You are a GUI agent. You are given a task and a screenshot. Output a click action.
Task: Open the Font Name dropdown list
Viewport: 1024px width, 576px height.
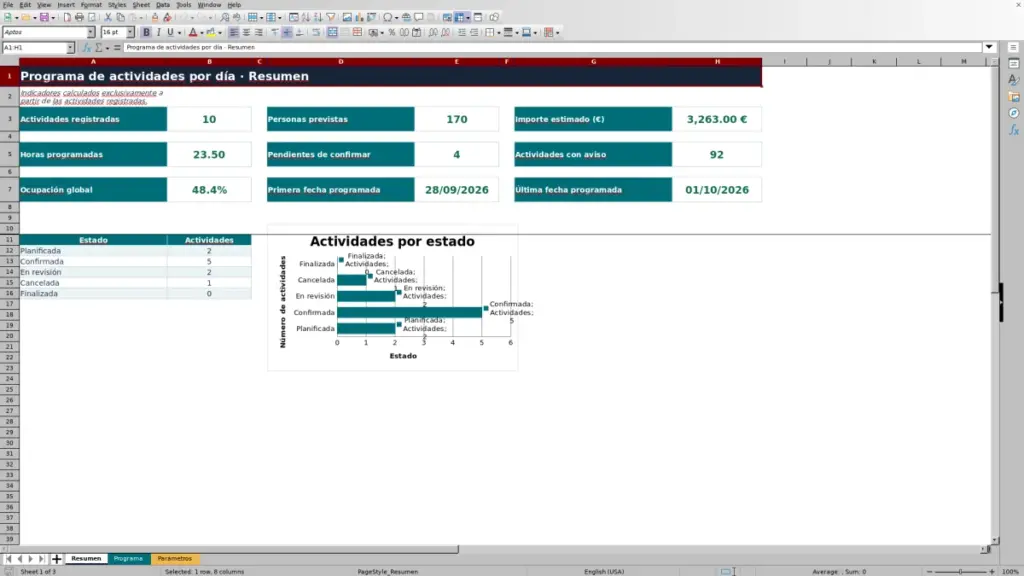click(91, 33)
